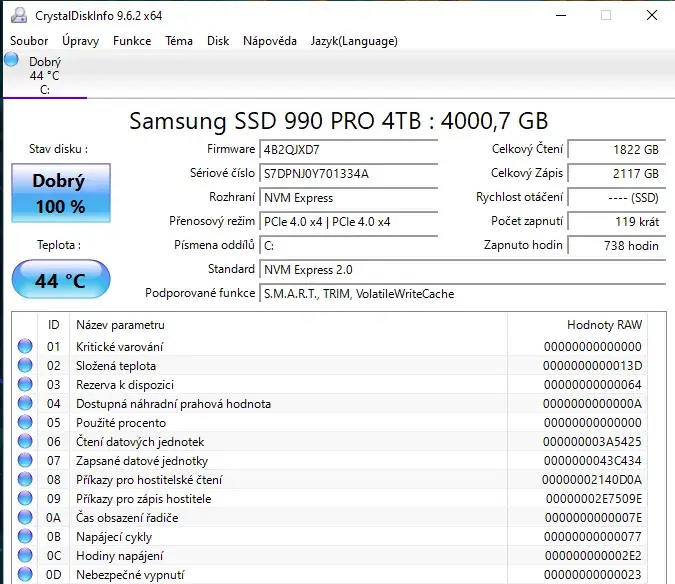Click the Počet zapnutí value 119 krát
Screen dimensions: 675x584
click(x=617, y=222)
